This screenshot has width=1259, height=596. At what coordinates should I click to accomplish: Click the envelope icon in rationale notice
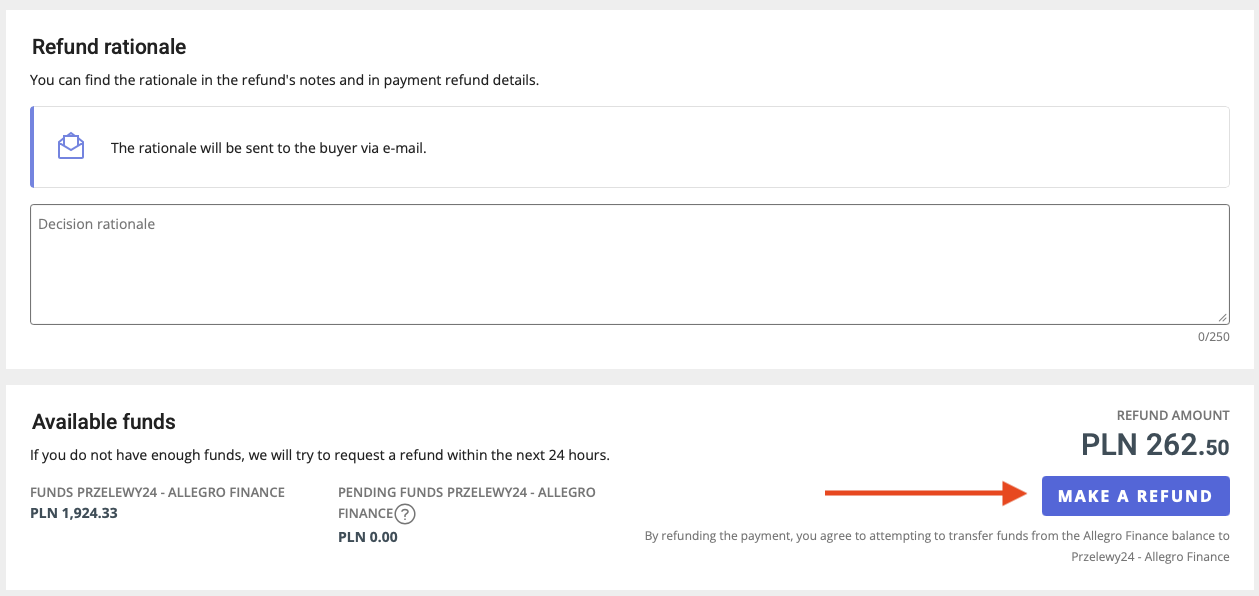(x=71, y=147)
